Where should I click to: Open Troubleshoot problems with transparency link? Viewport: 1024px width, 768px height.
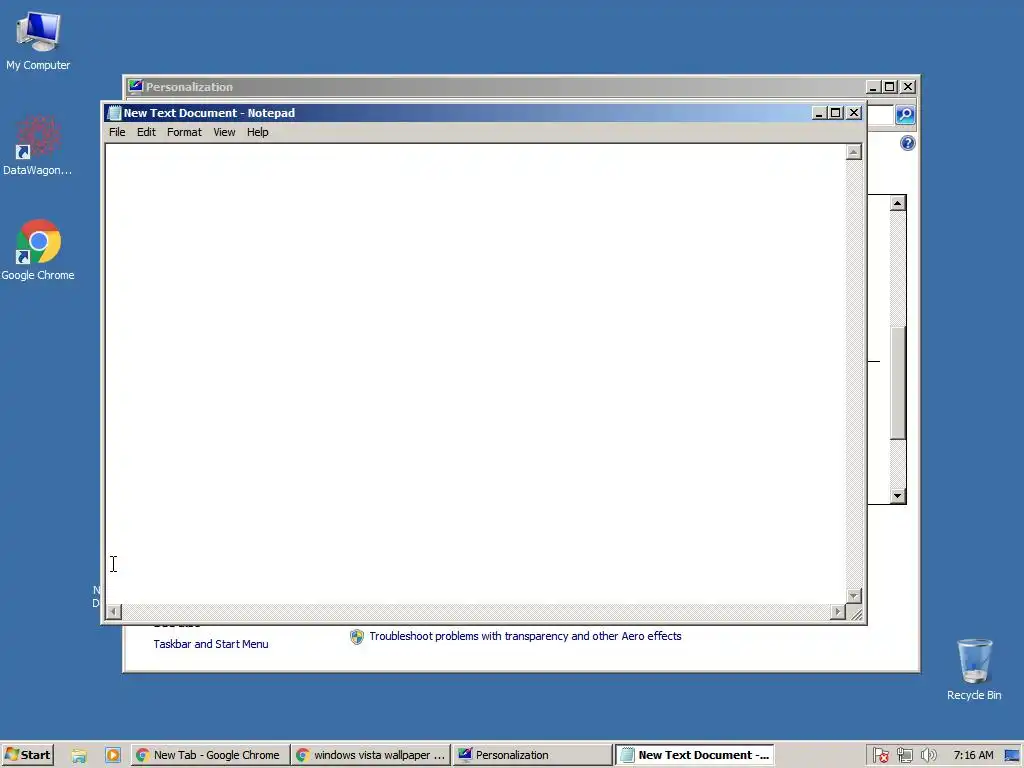[x=525, y=636]
